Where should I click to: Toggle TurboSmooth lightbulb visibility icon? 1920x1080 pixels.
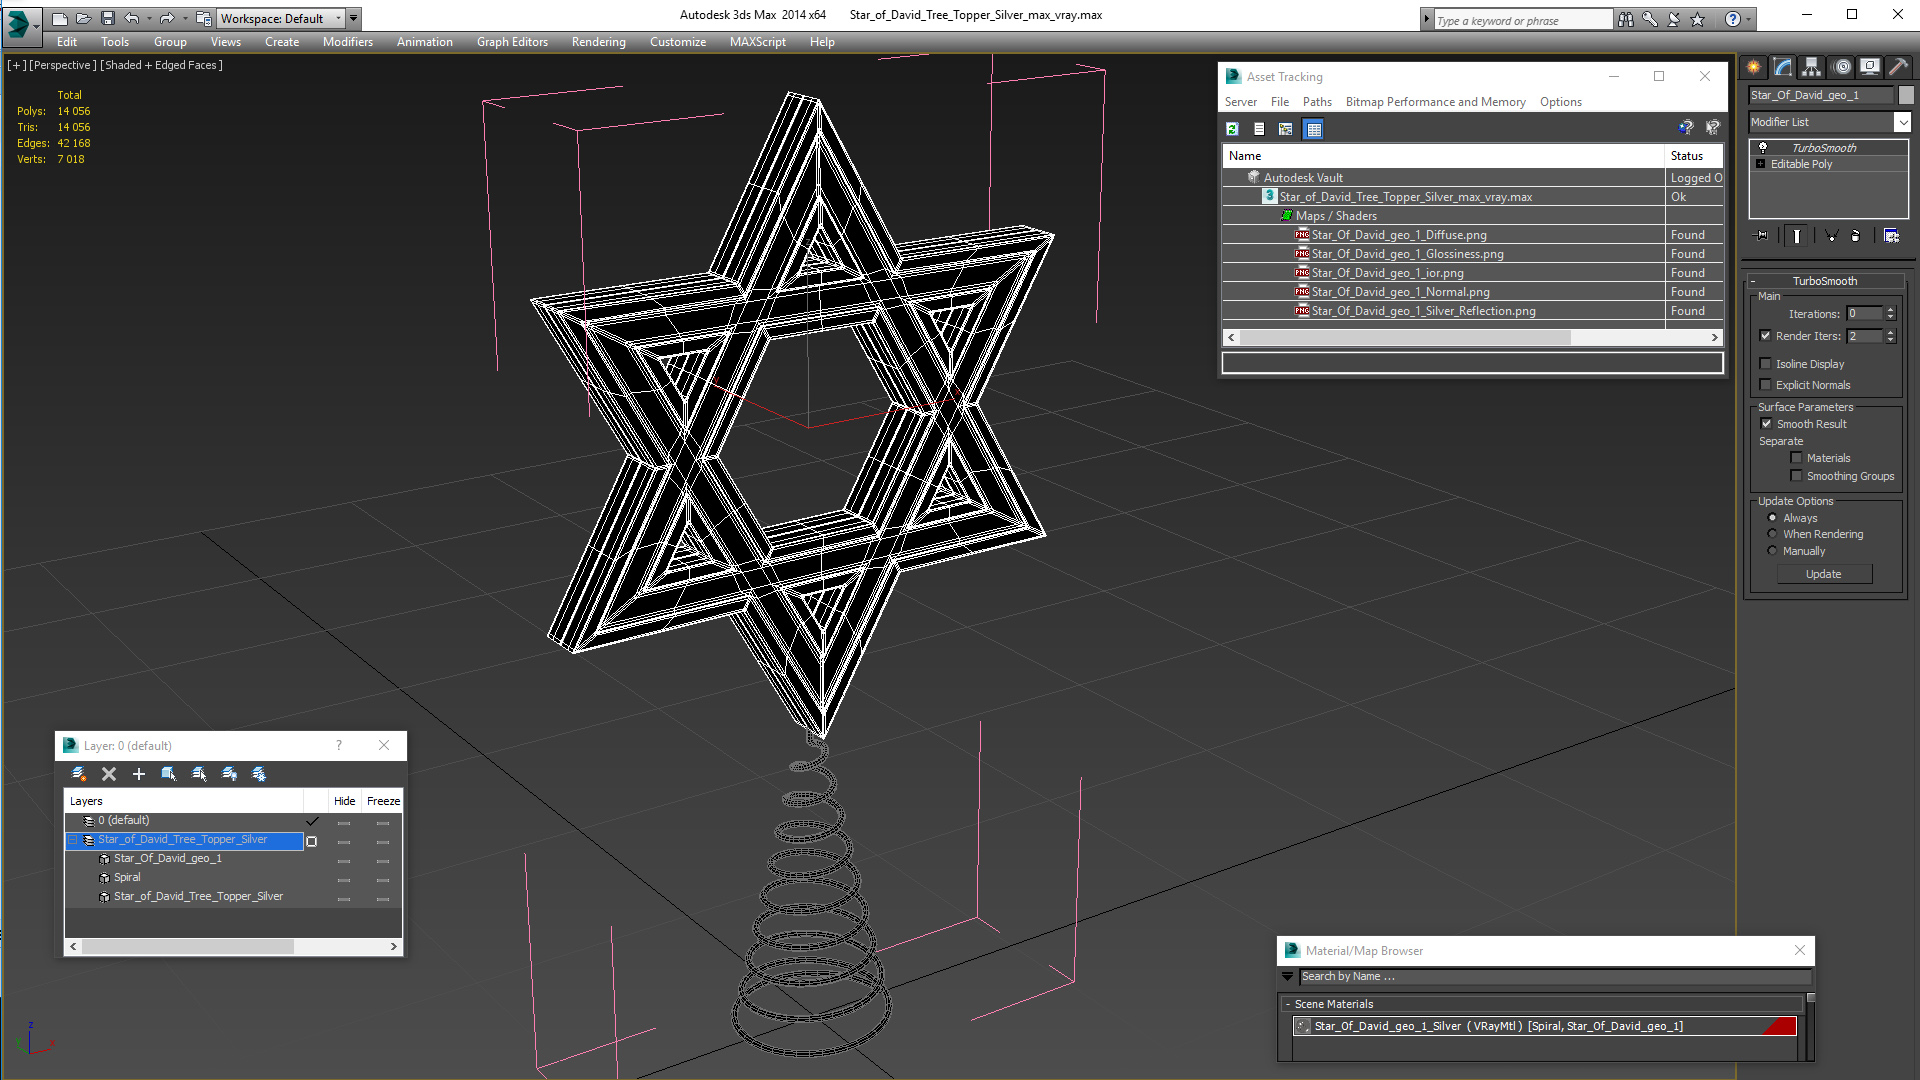click(1763, 148)
